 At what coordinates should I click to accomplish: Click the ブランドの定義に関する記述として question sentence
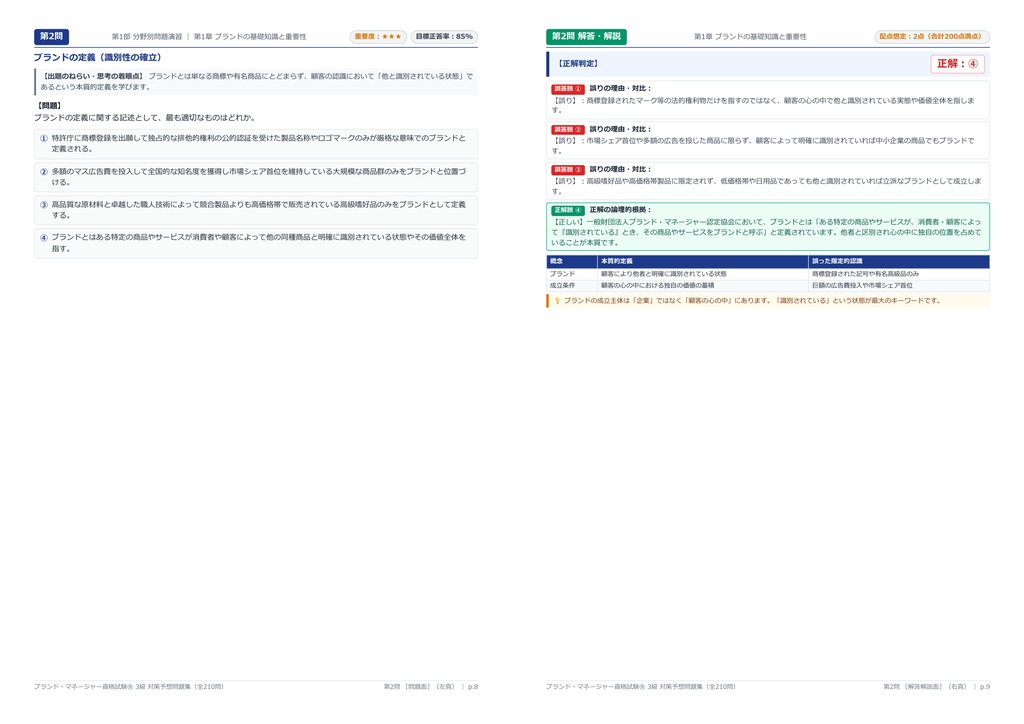click(x=144, y=118)
